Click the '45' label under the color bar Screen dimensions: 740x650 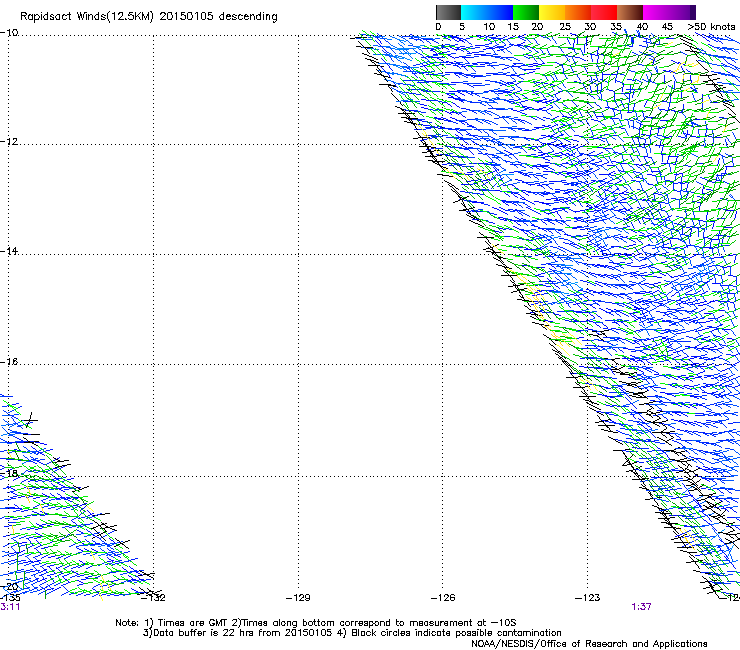point(667,27)
